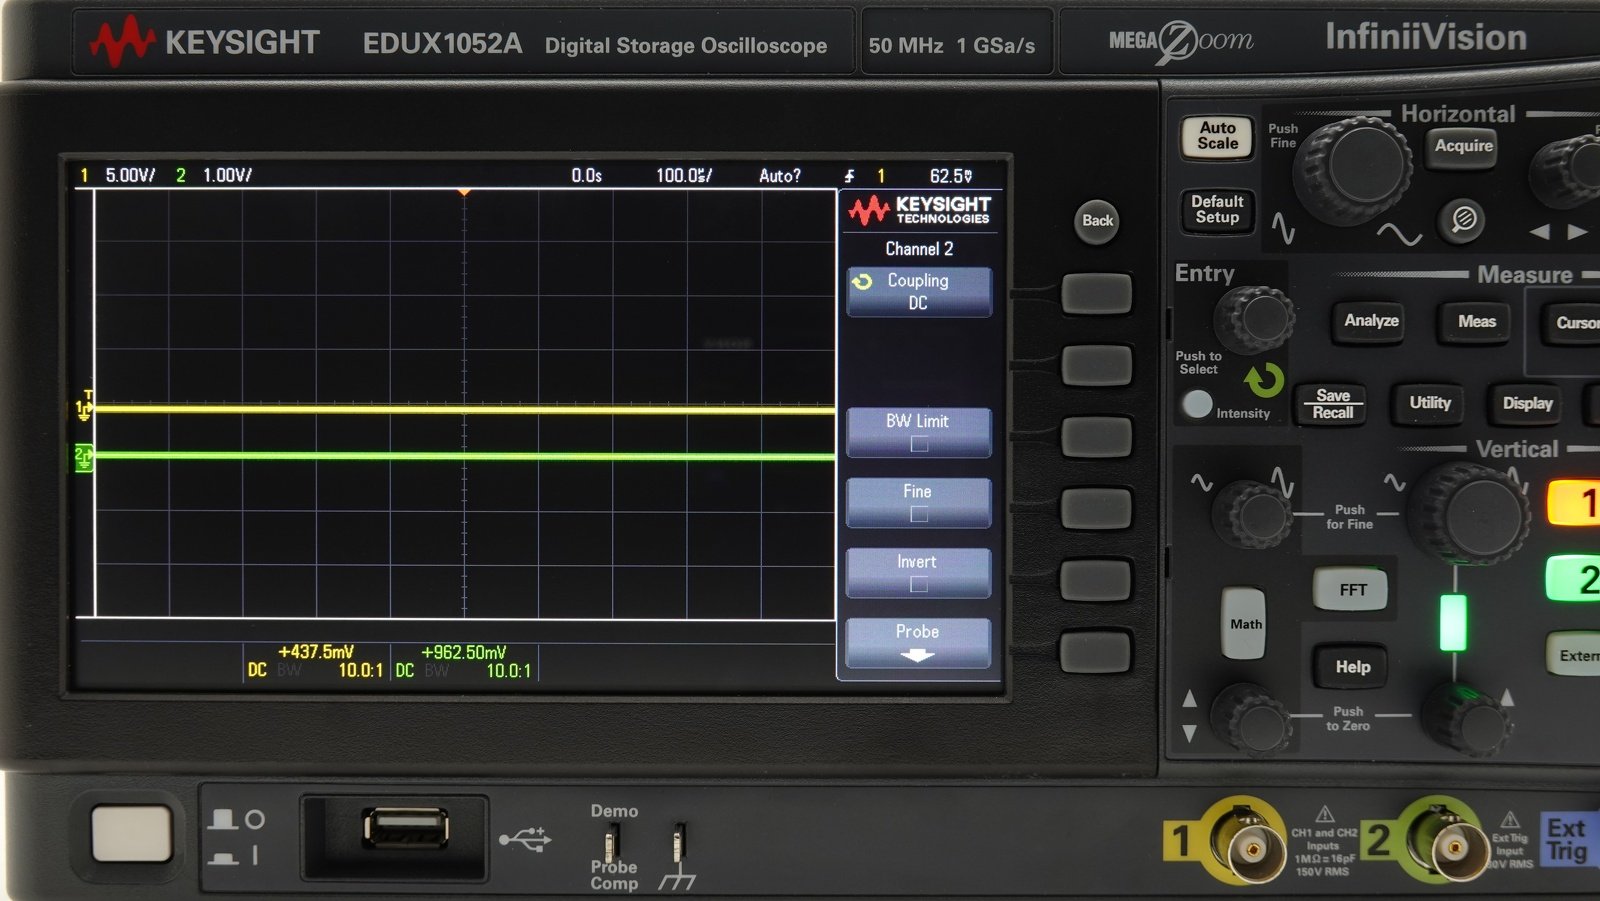
Task: Click the Channel 2 menu title
Action: coord(919,248)
